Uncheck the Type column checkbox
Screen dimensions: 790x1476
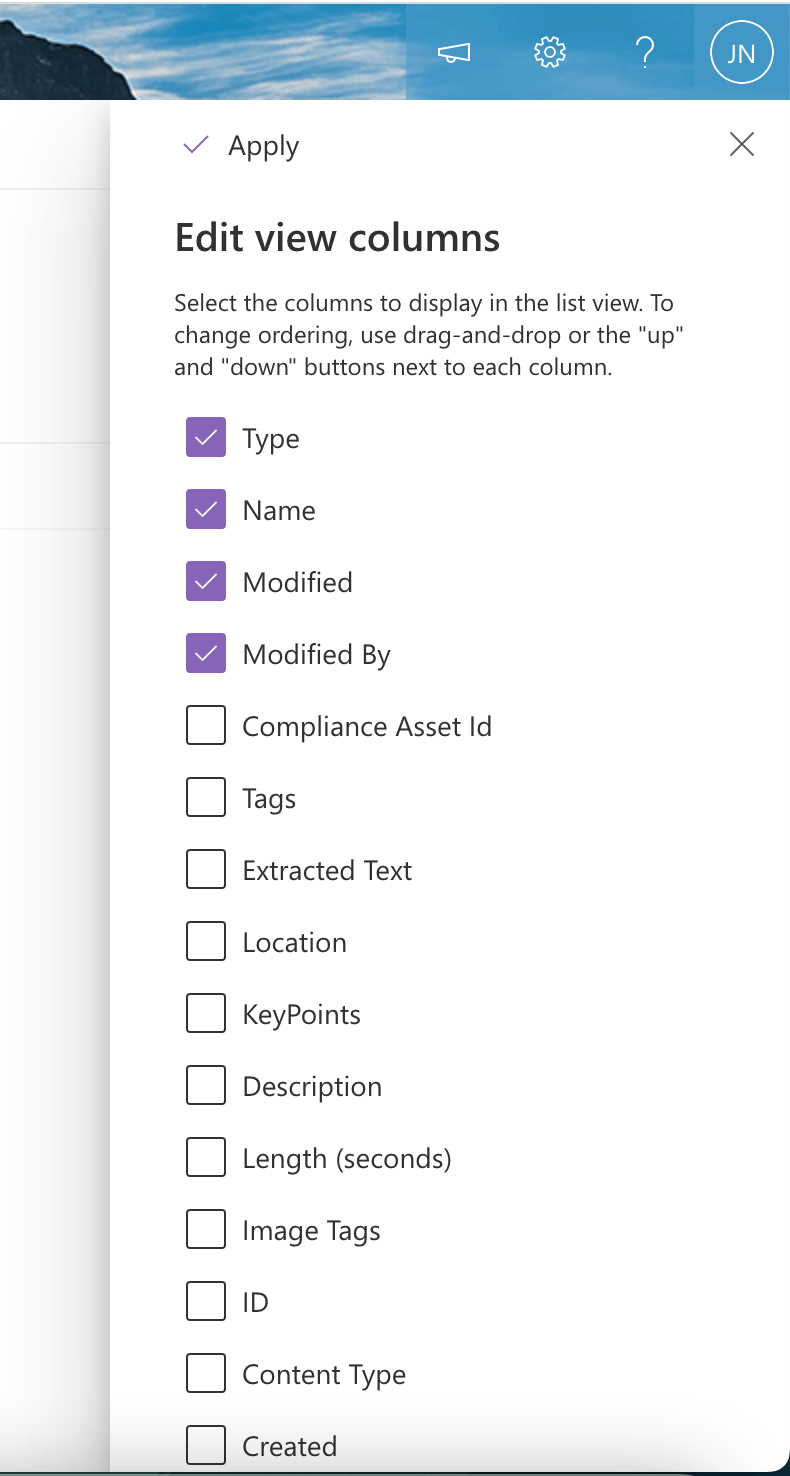(206, 438)
